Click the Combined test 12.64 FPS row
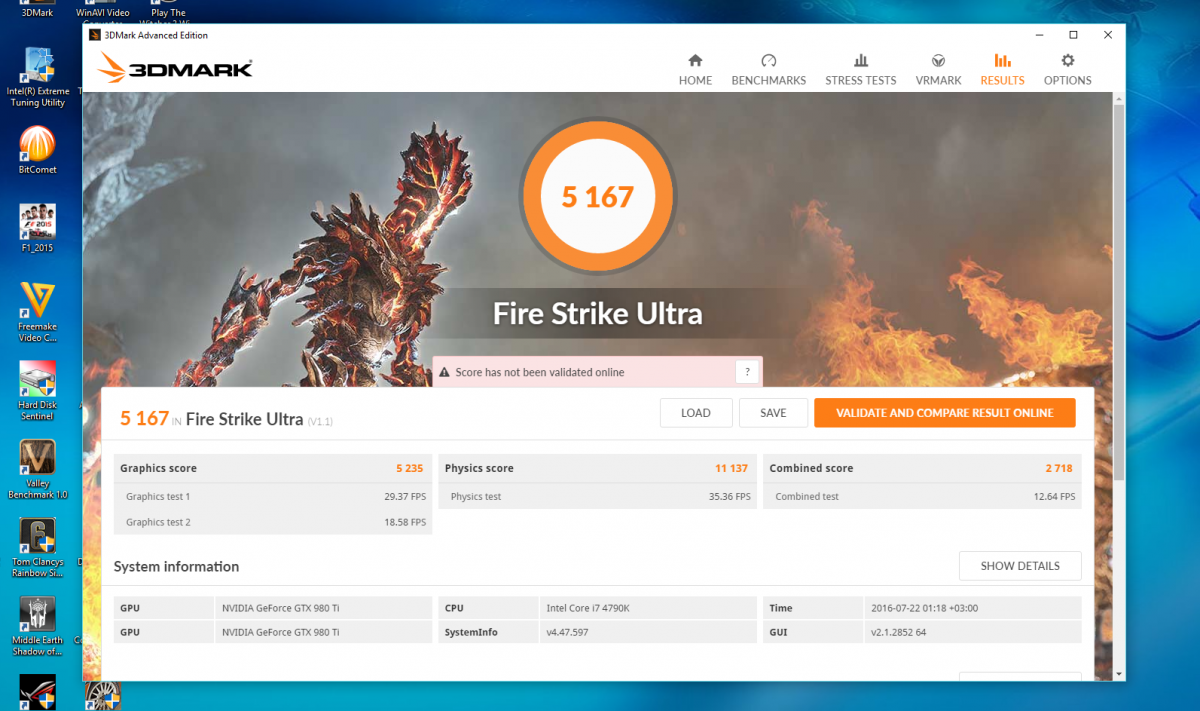This screenshot has height=711, width=1200. point(922,496)
